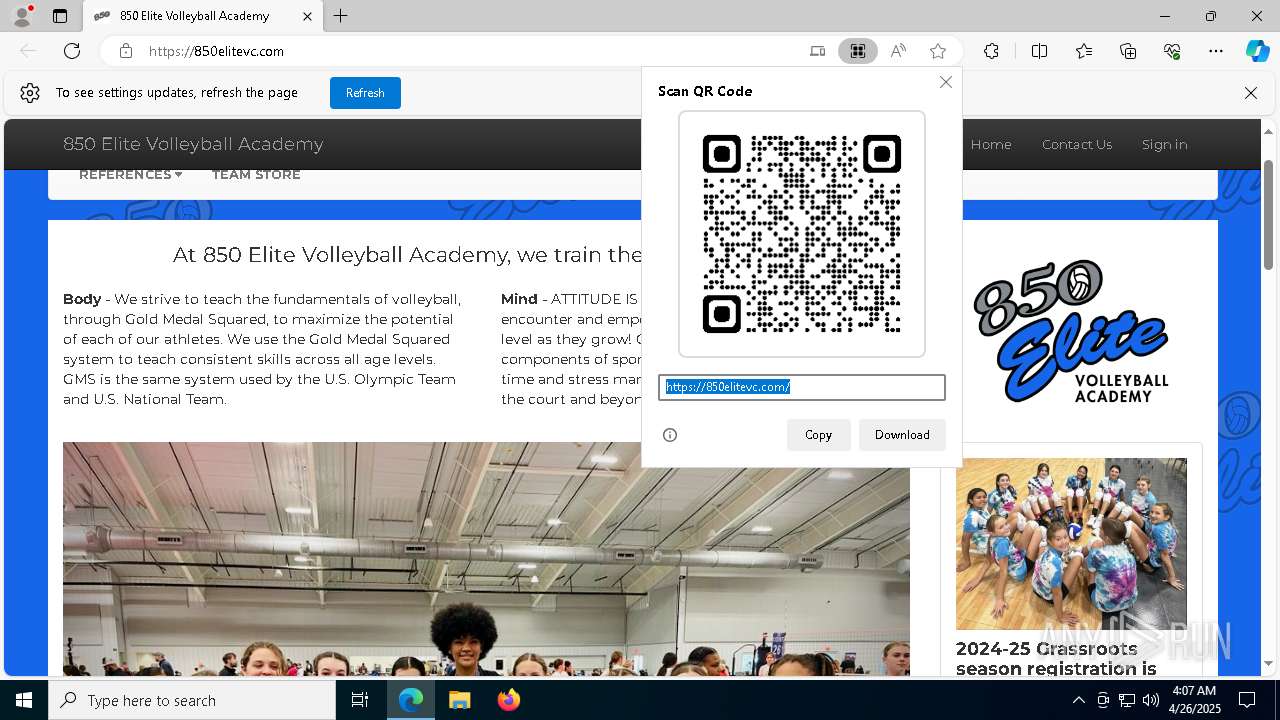Open the notification center icon
This screenshot has height=720, width=1280.
pos(1247,700)
